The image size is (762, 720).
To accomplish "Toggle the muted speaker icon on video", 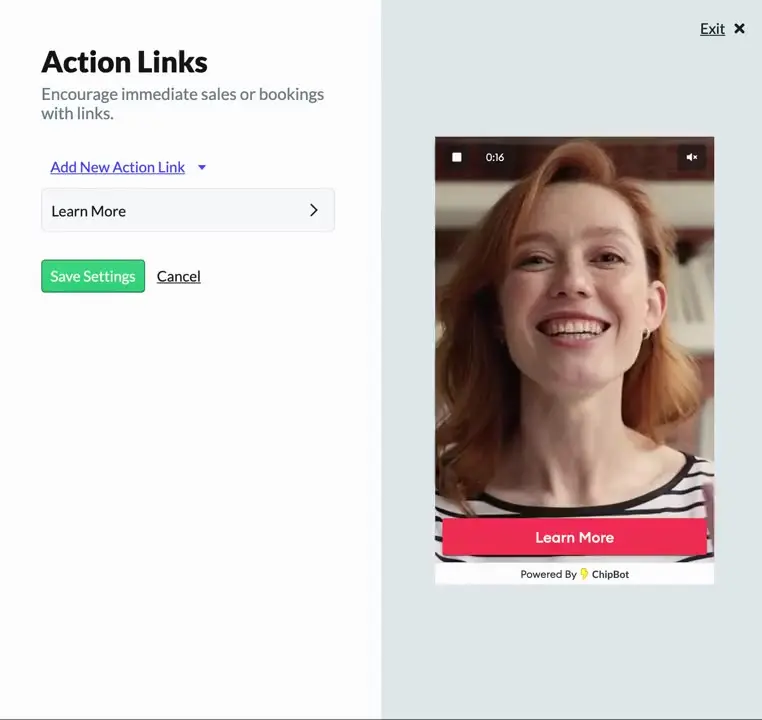I will pyautogui.click(x=691, y=157).
